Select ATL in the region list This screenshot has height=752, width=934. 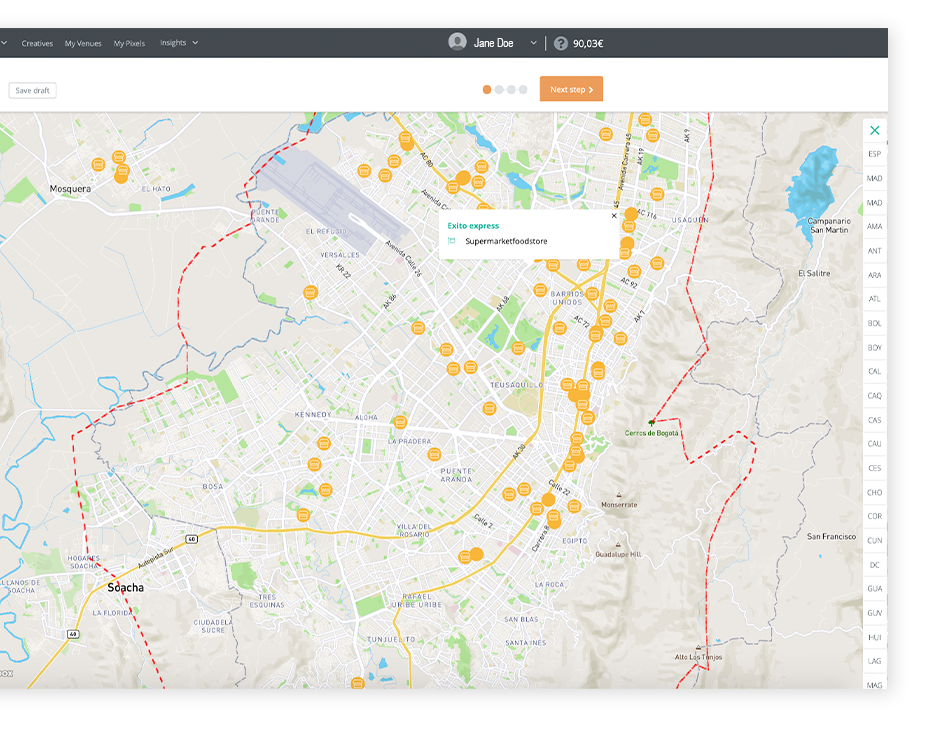874,299
